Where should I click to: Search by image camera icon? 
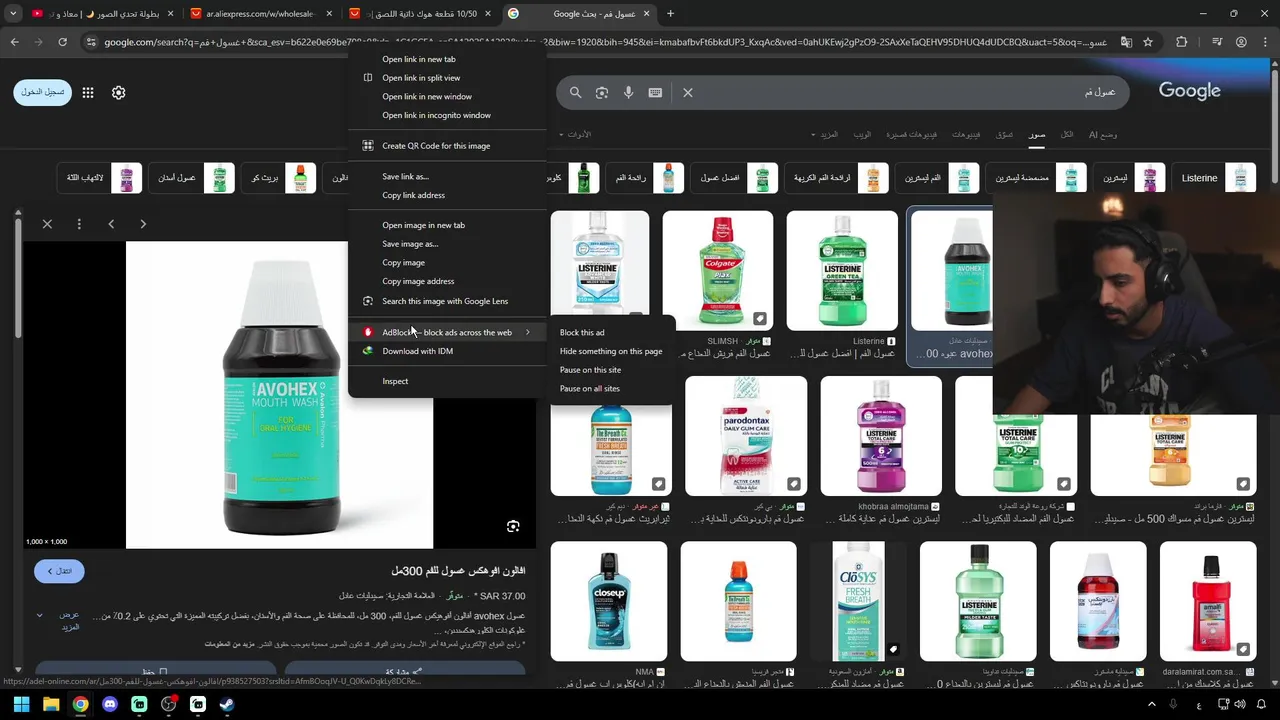602,92
